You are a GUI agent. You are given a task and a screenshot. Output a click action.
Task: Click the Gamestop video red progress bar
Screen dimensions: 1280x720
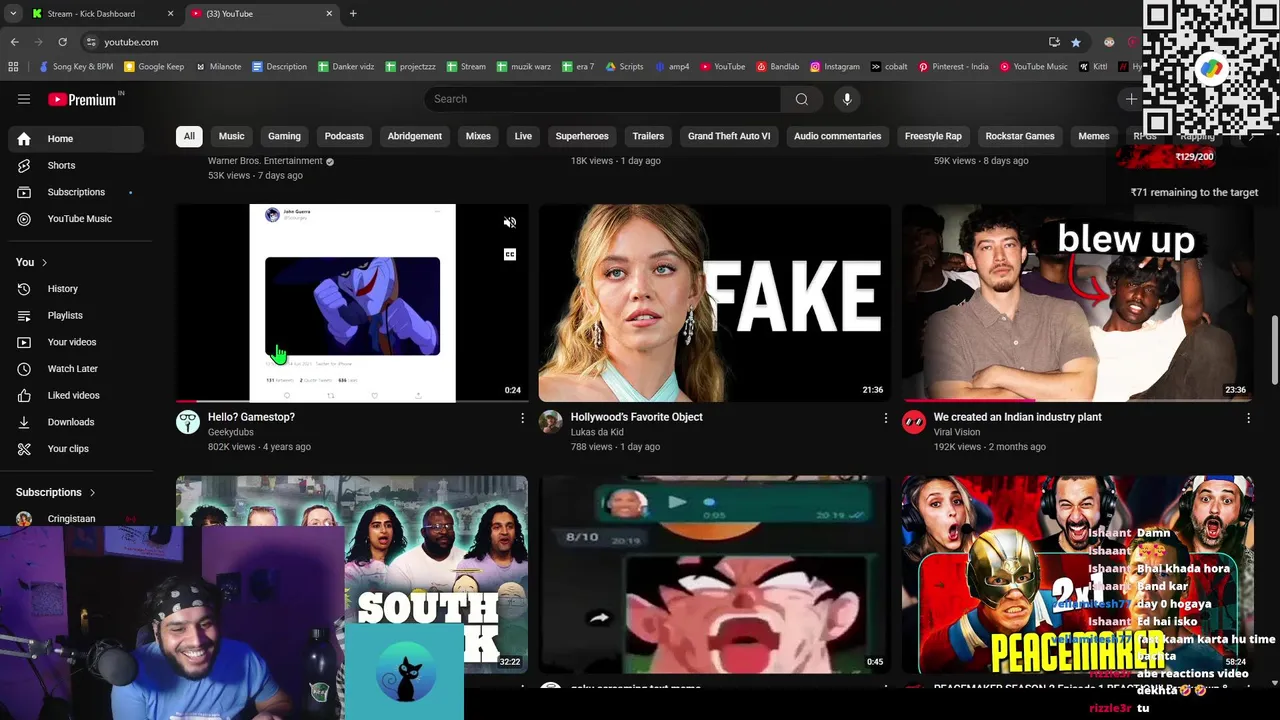186,401
